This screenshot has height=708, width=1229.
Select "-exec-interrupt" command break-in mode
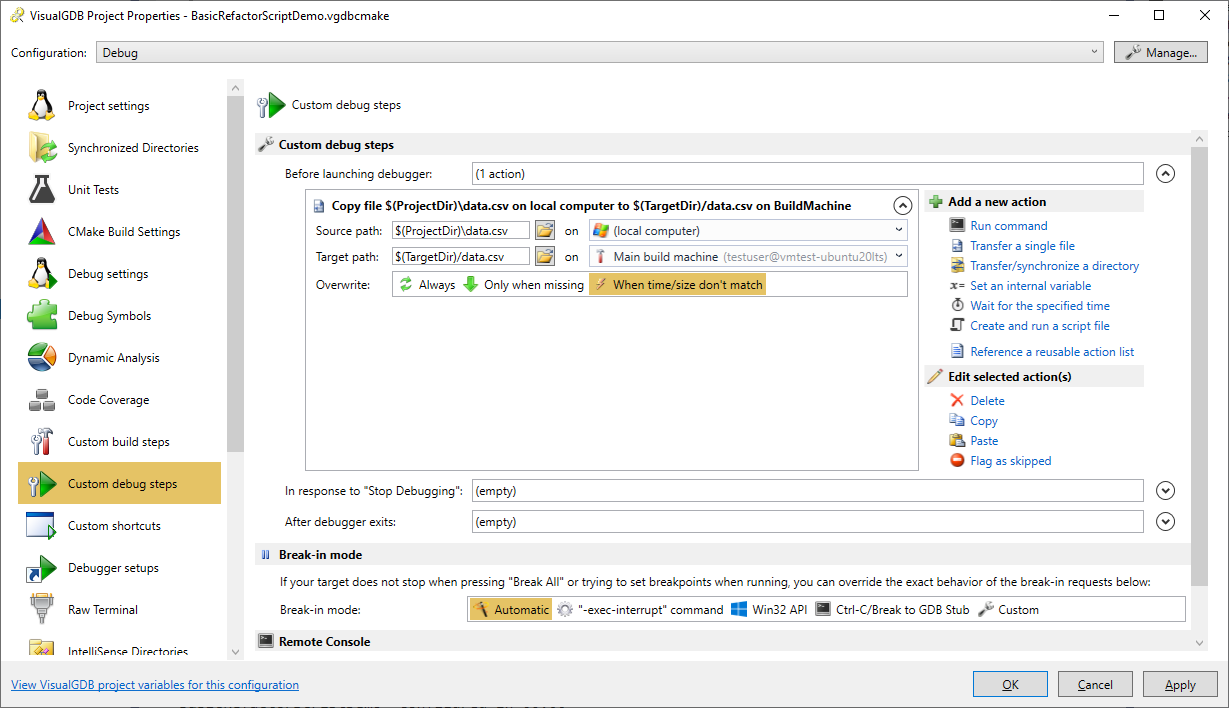click(x=640, y=609)
